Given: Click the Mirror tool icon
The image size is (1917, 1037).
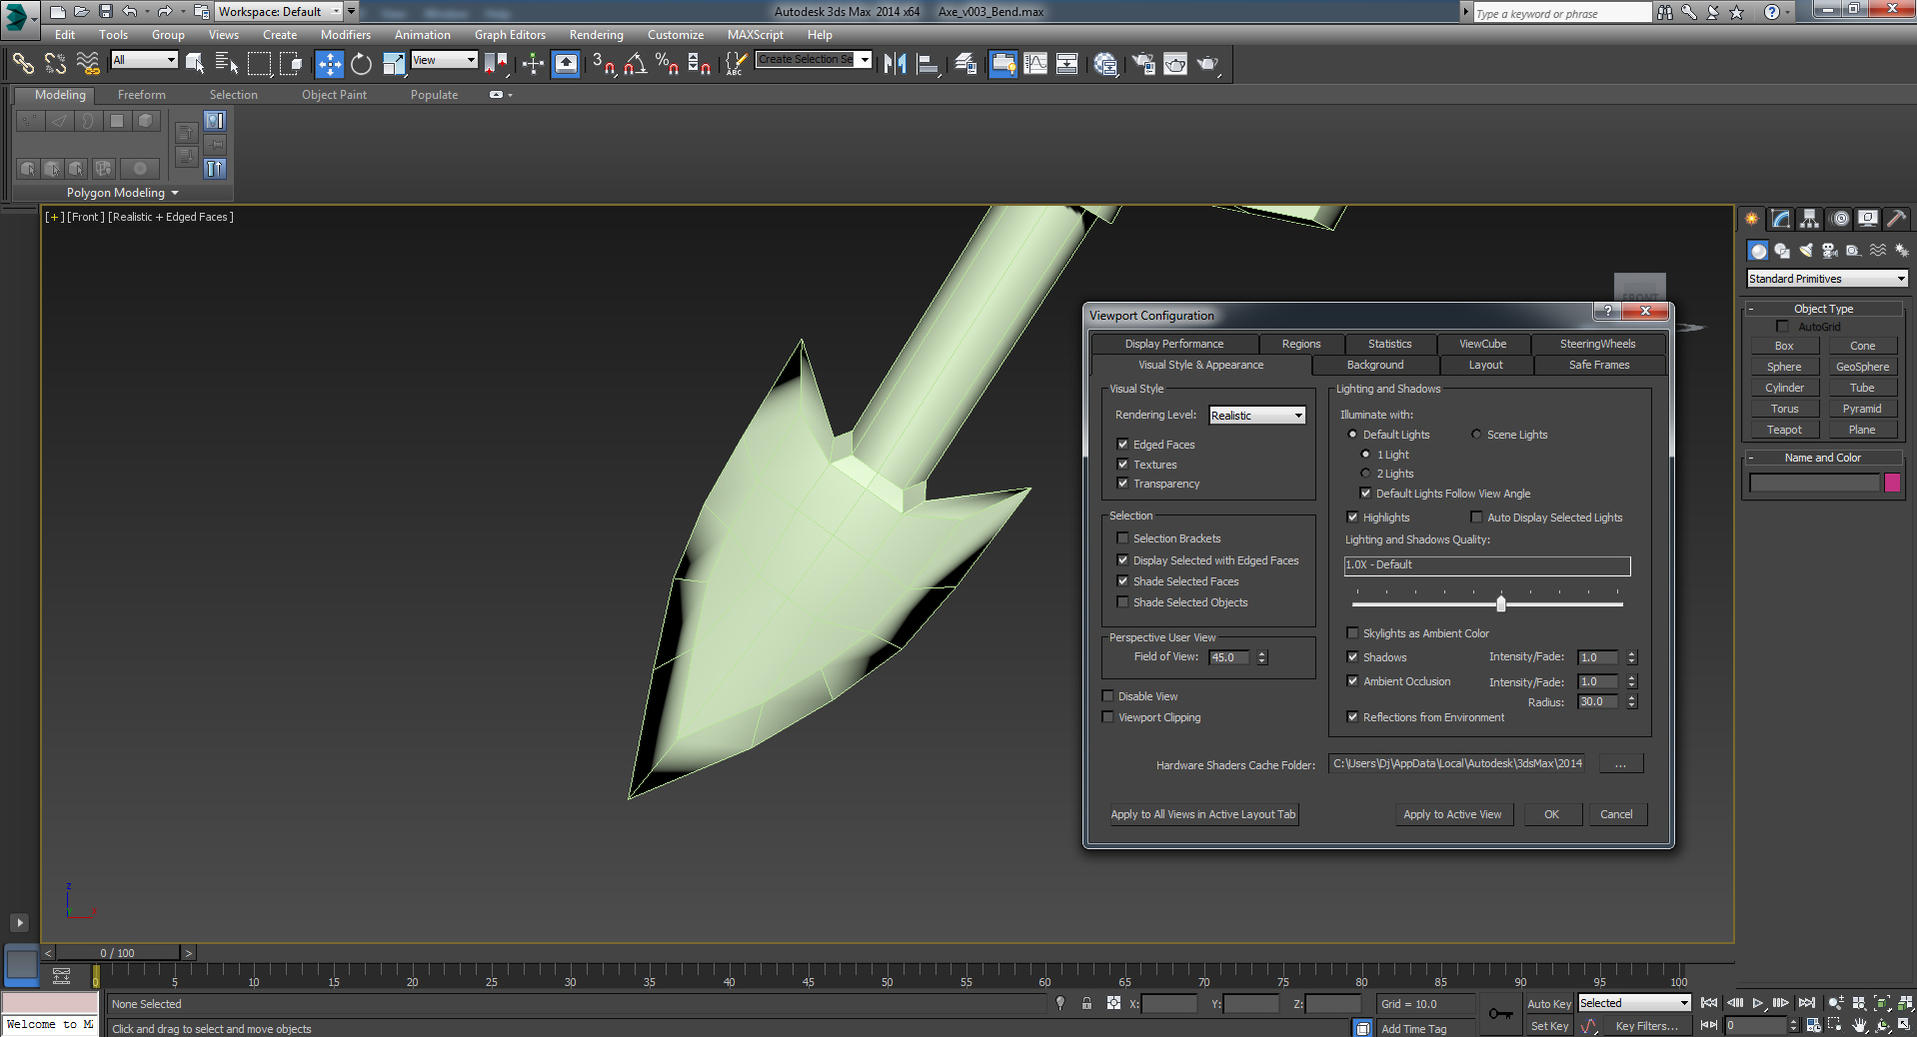Looking at the screenshot, I should click(x=895, y=64).
